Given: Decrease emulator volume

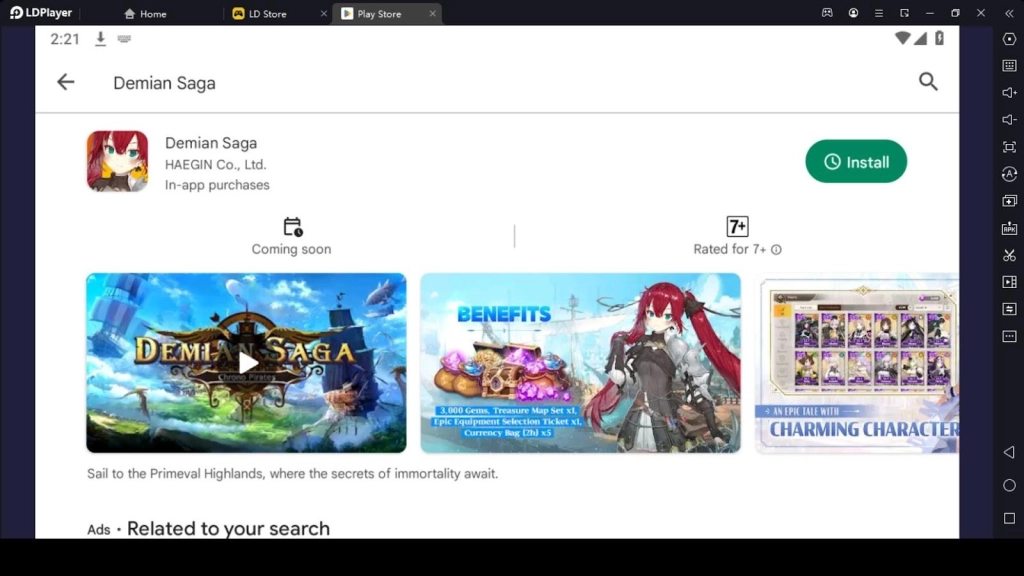Looking at the screenshot, I should 1008,118.
